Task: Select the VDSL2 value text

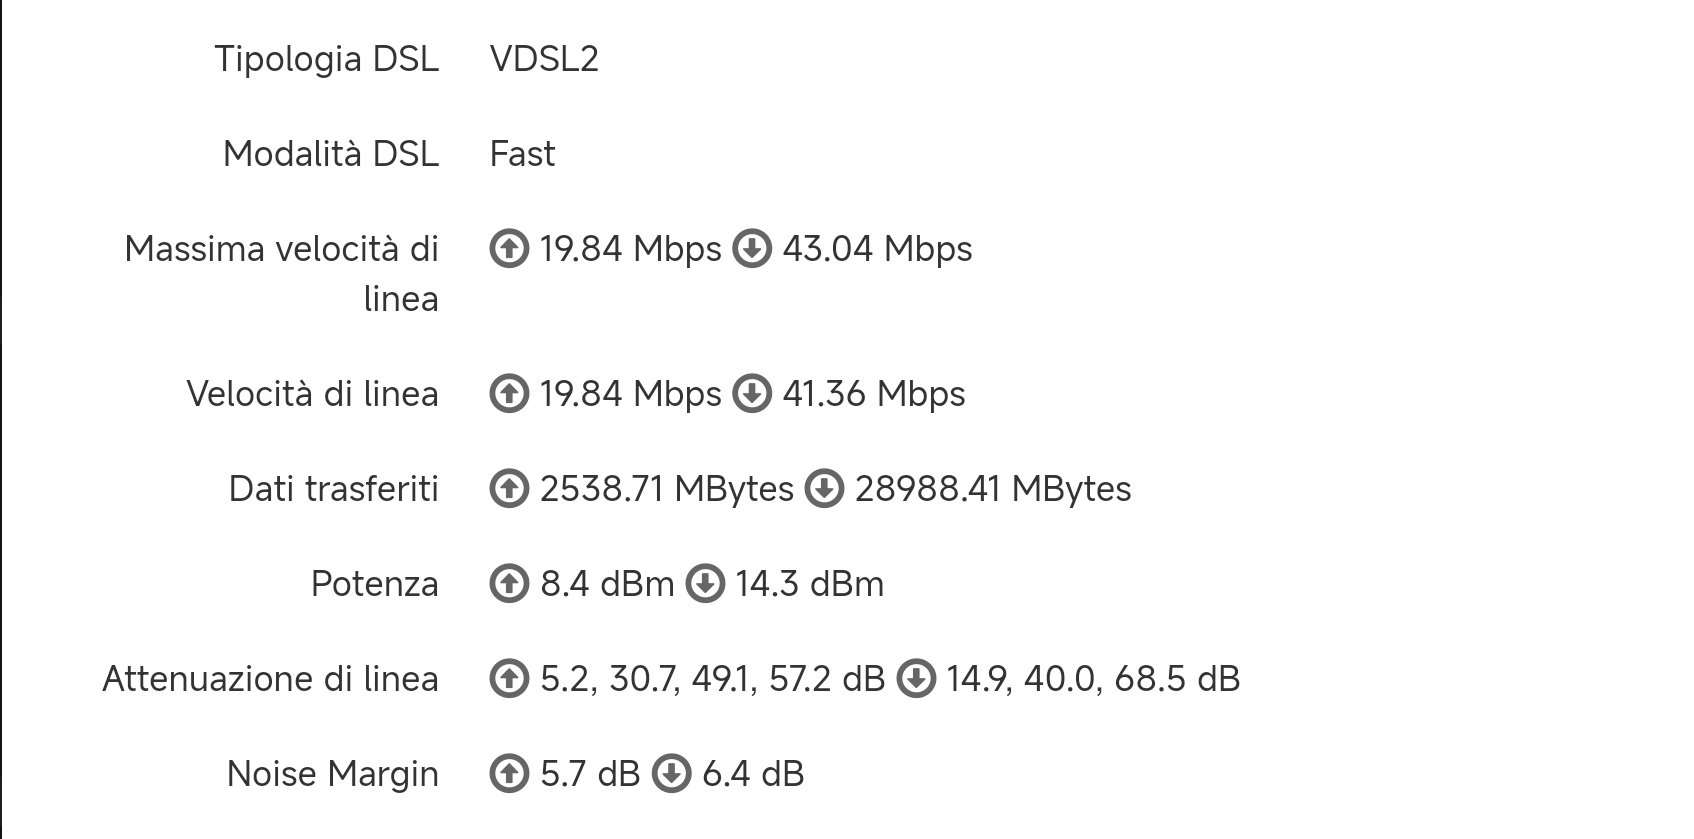Action: pyautogui.click(x=544, y=59)
